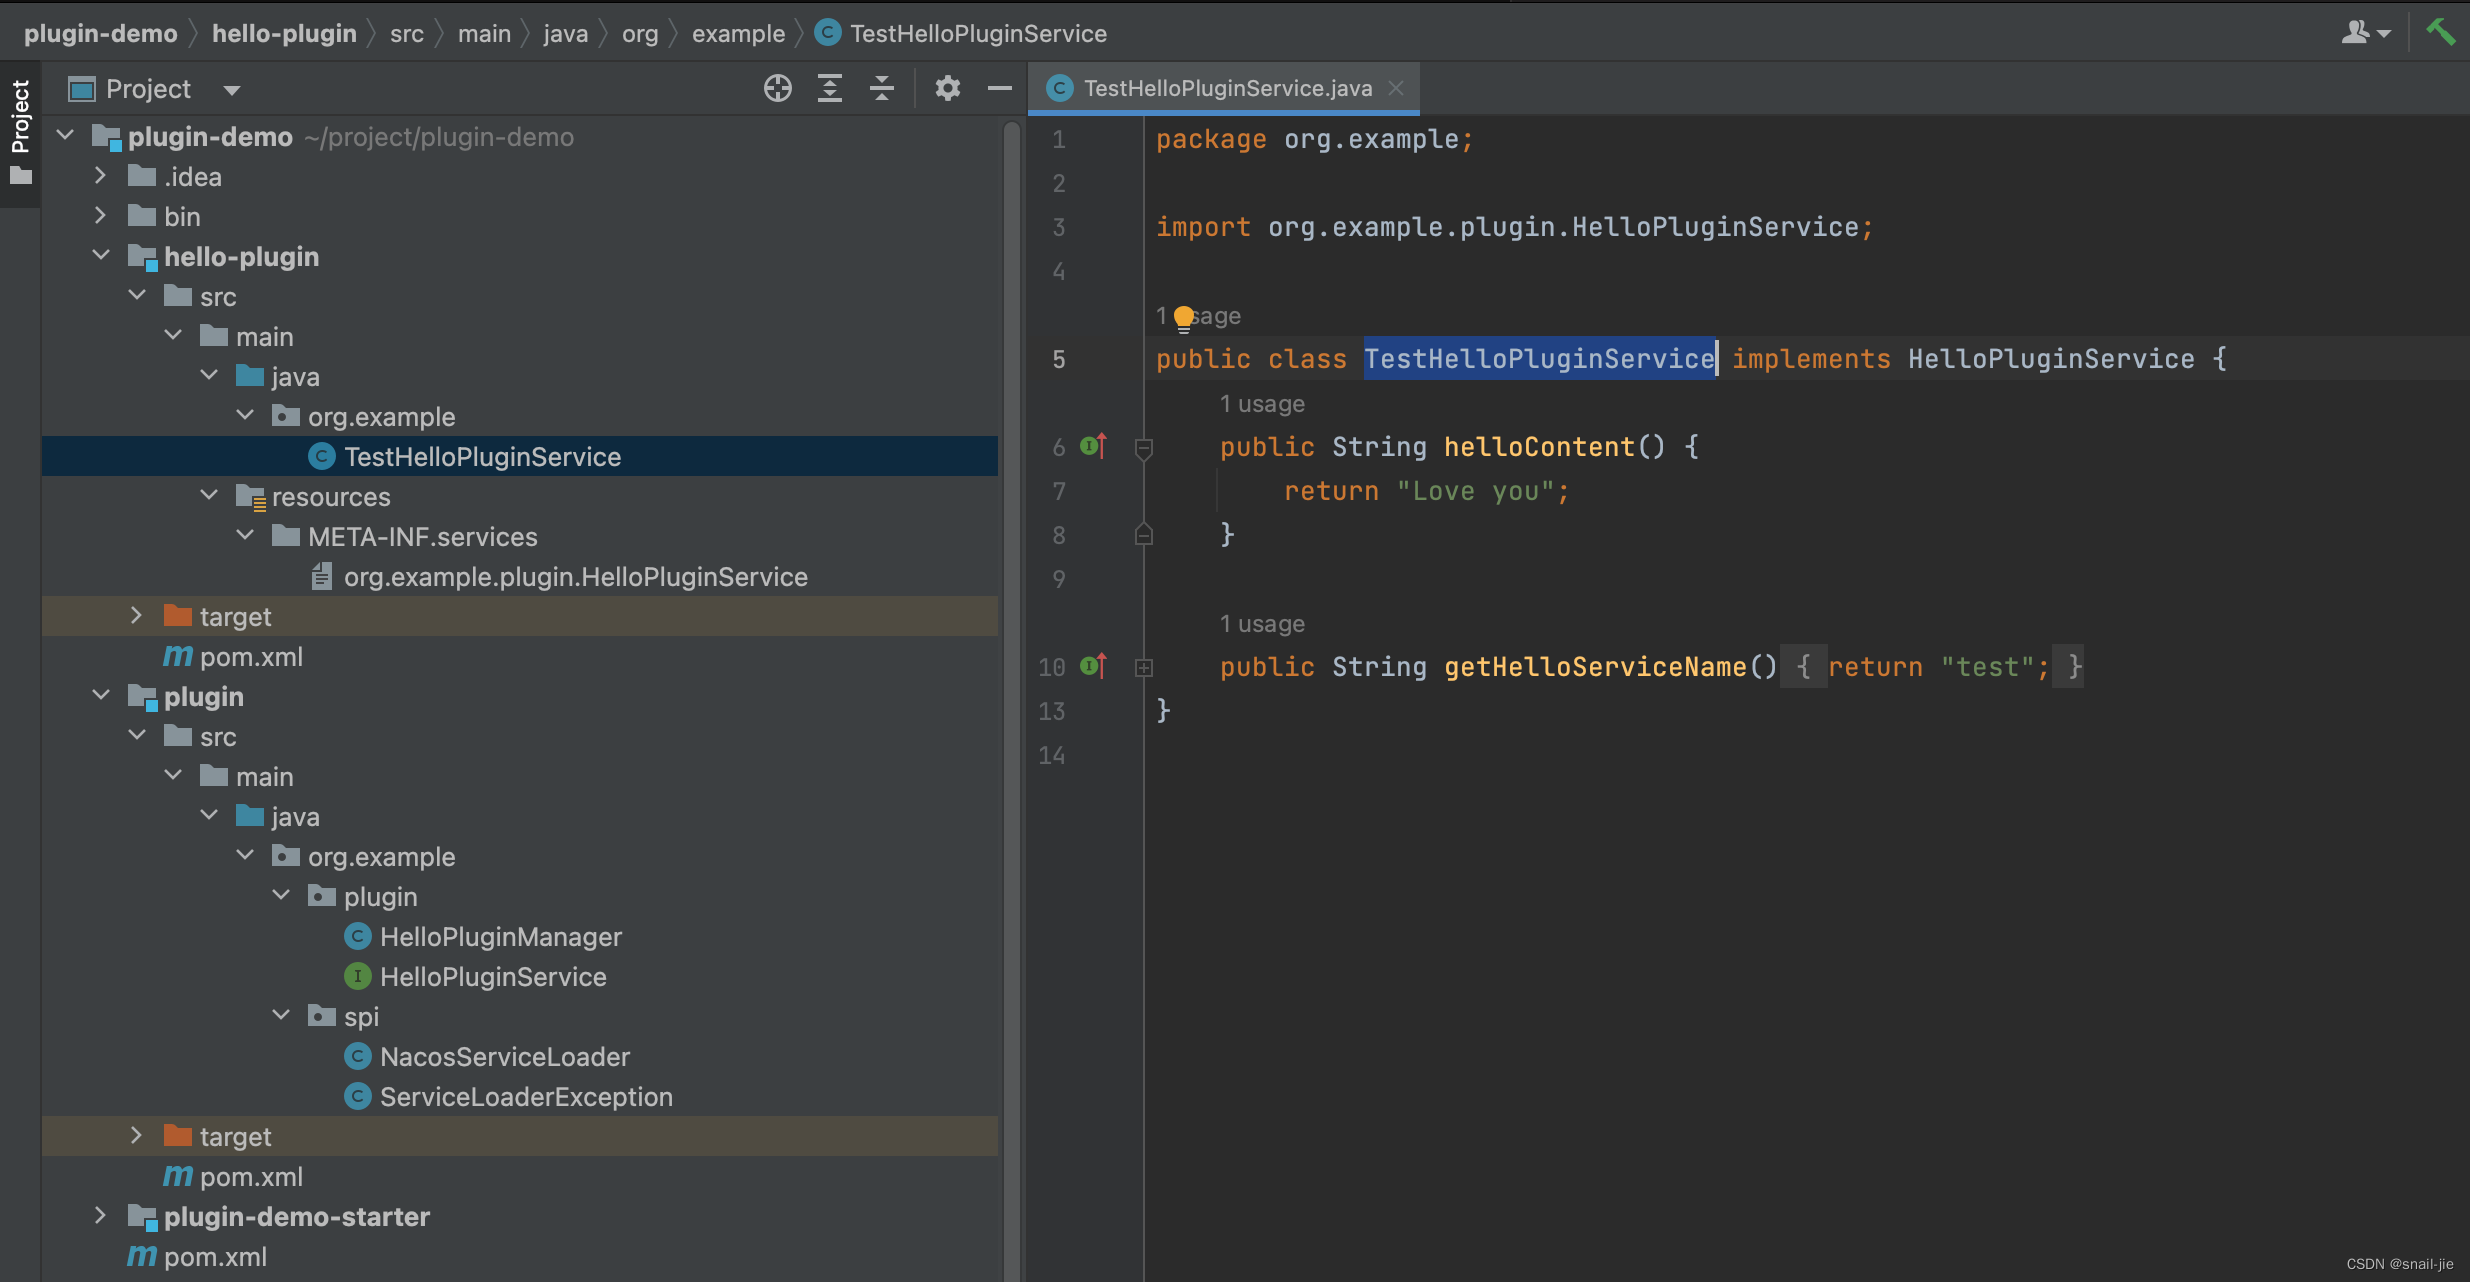
Task: Collapse the plugin module node
Action: (x=100, y=696)
